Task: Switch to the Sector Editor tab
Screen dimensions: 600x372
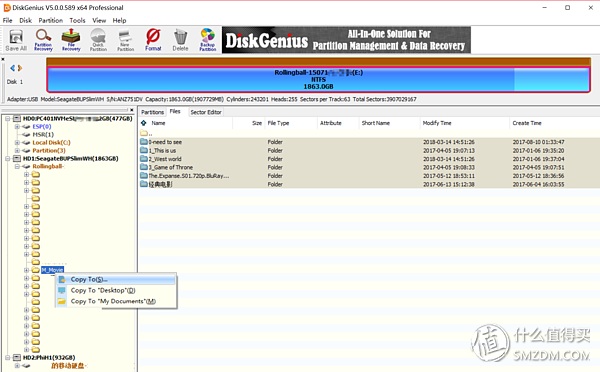Action: pos(206,112)
